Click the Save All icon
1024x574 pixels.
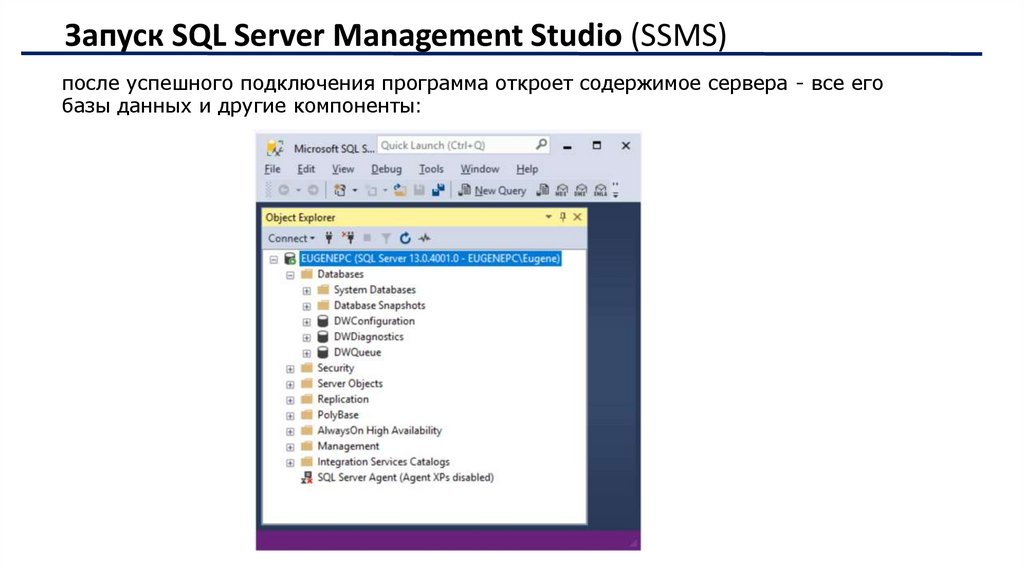click(438, 190)
